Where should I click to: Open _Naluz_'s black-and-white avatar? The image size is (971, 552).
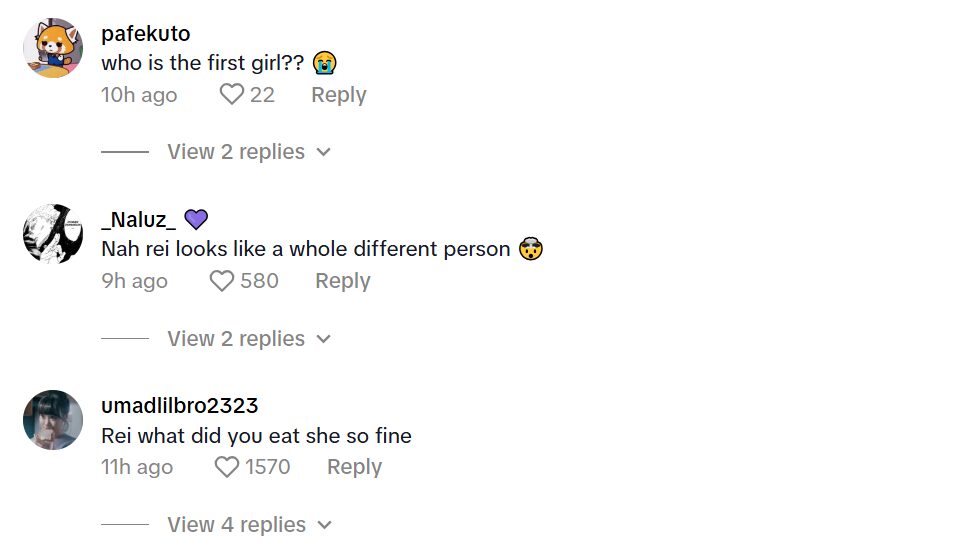[53, 234]
